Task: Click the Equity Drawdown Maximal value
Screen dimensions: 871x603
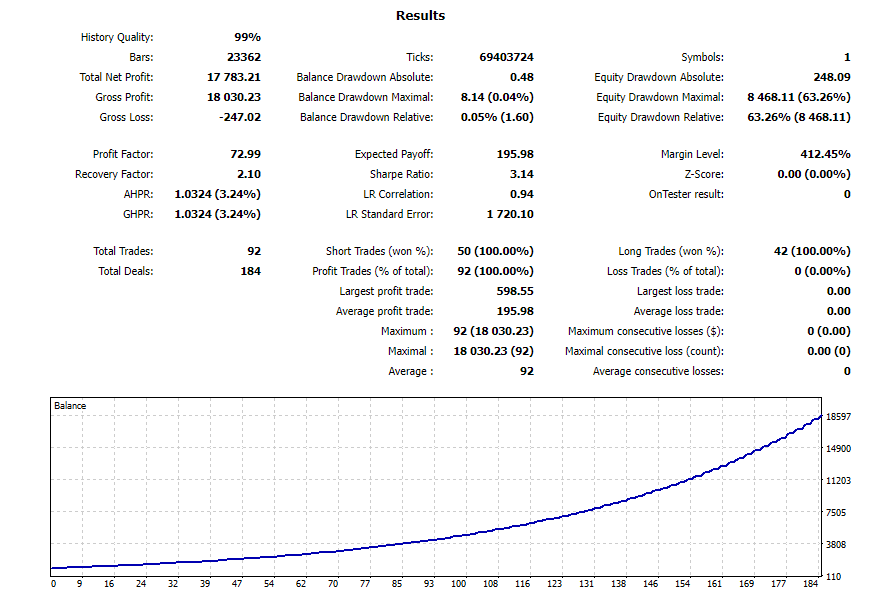Action: [795, 97]
